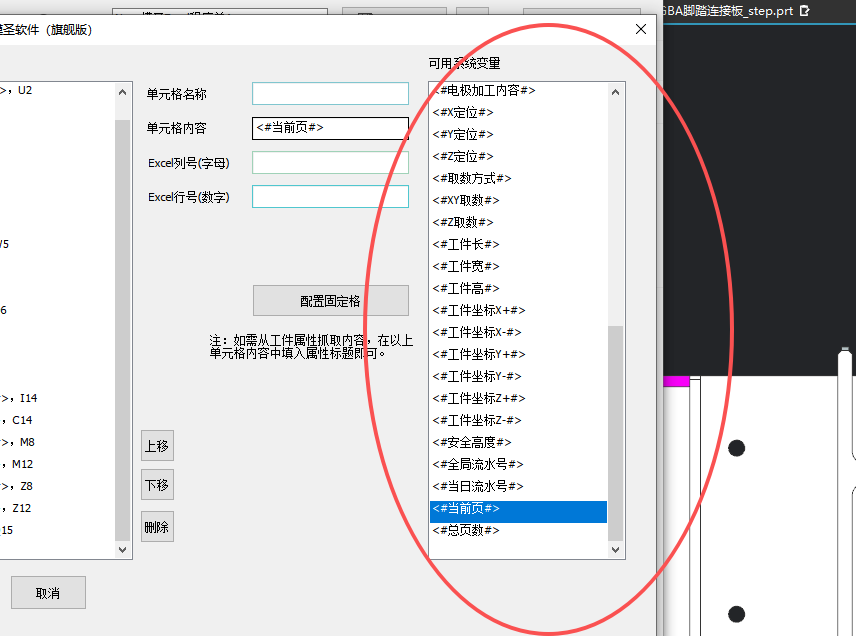Click the 删除 button
The image size is (856, 636).
pyautogui.click(x=157, y=527)
